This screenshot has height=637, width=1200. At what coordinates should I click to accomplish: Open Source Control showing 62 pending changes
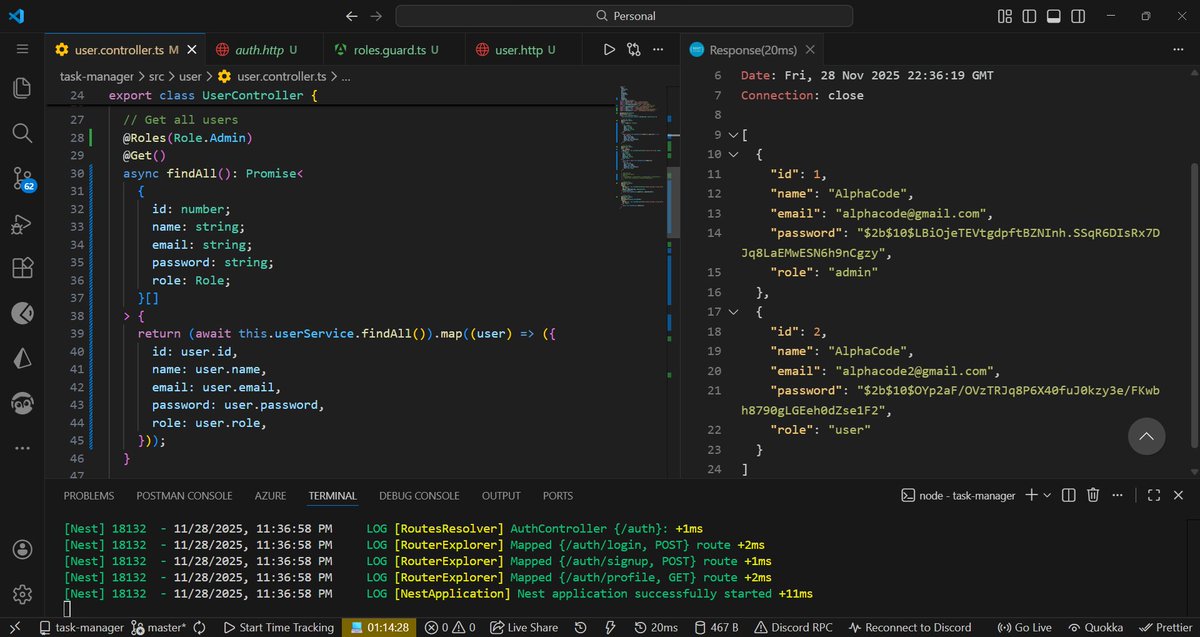(21, 178)
